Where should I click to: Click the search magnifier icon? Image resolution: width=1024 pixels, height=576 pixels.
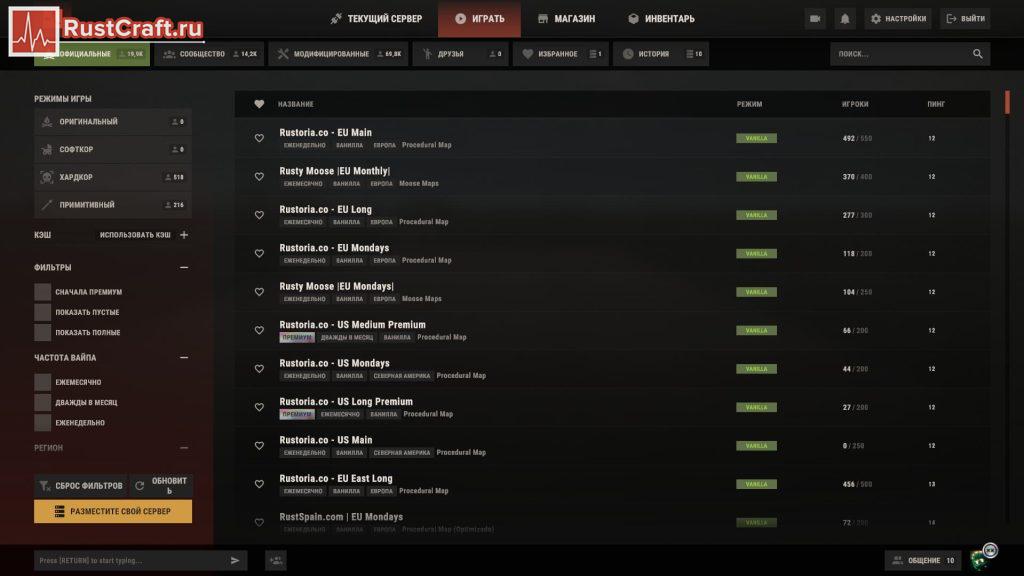click(x=978, y=54)
